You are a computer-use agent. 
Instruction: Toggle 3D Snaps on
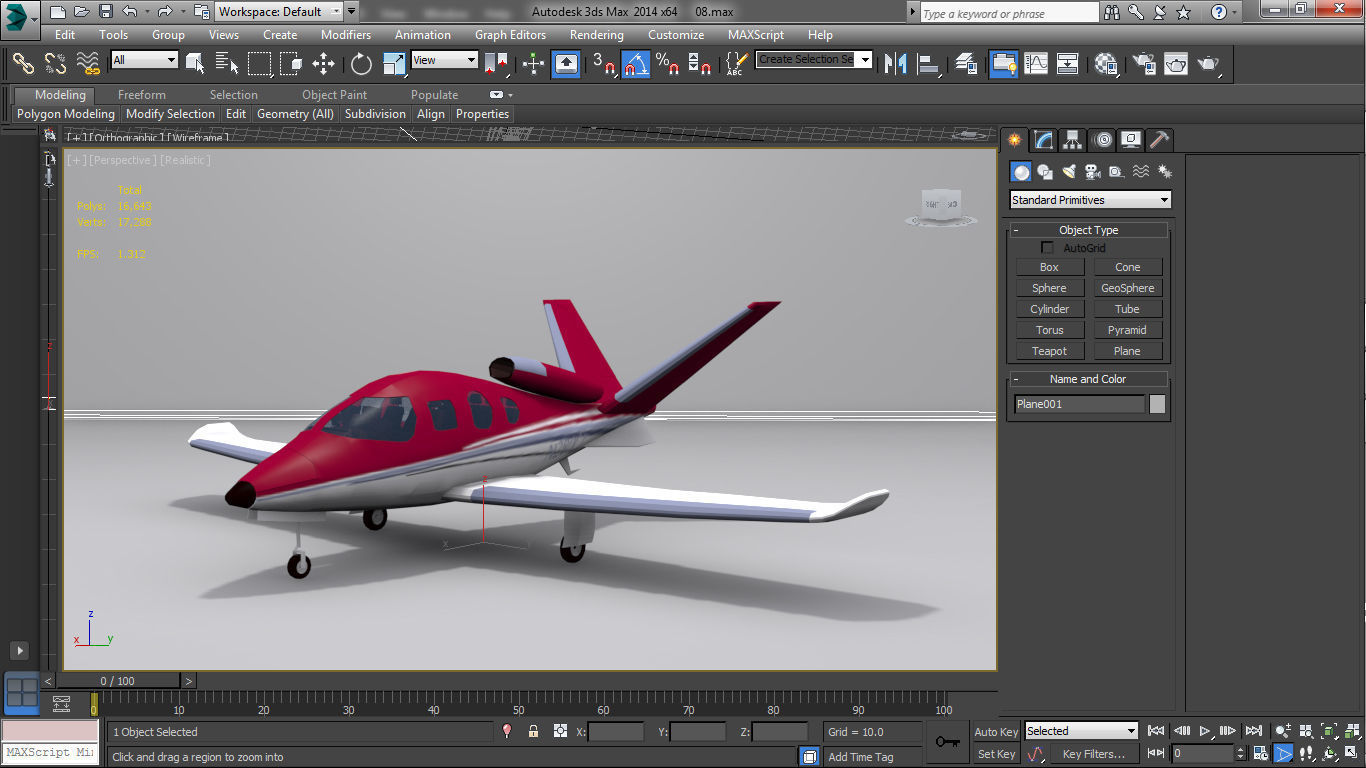tap(604, 64)
